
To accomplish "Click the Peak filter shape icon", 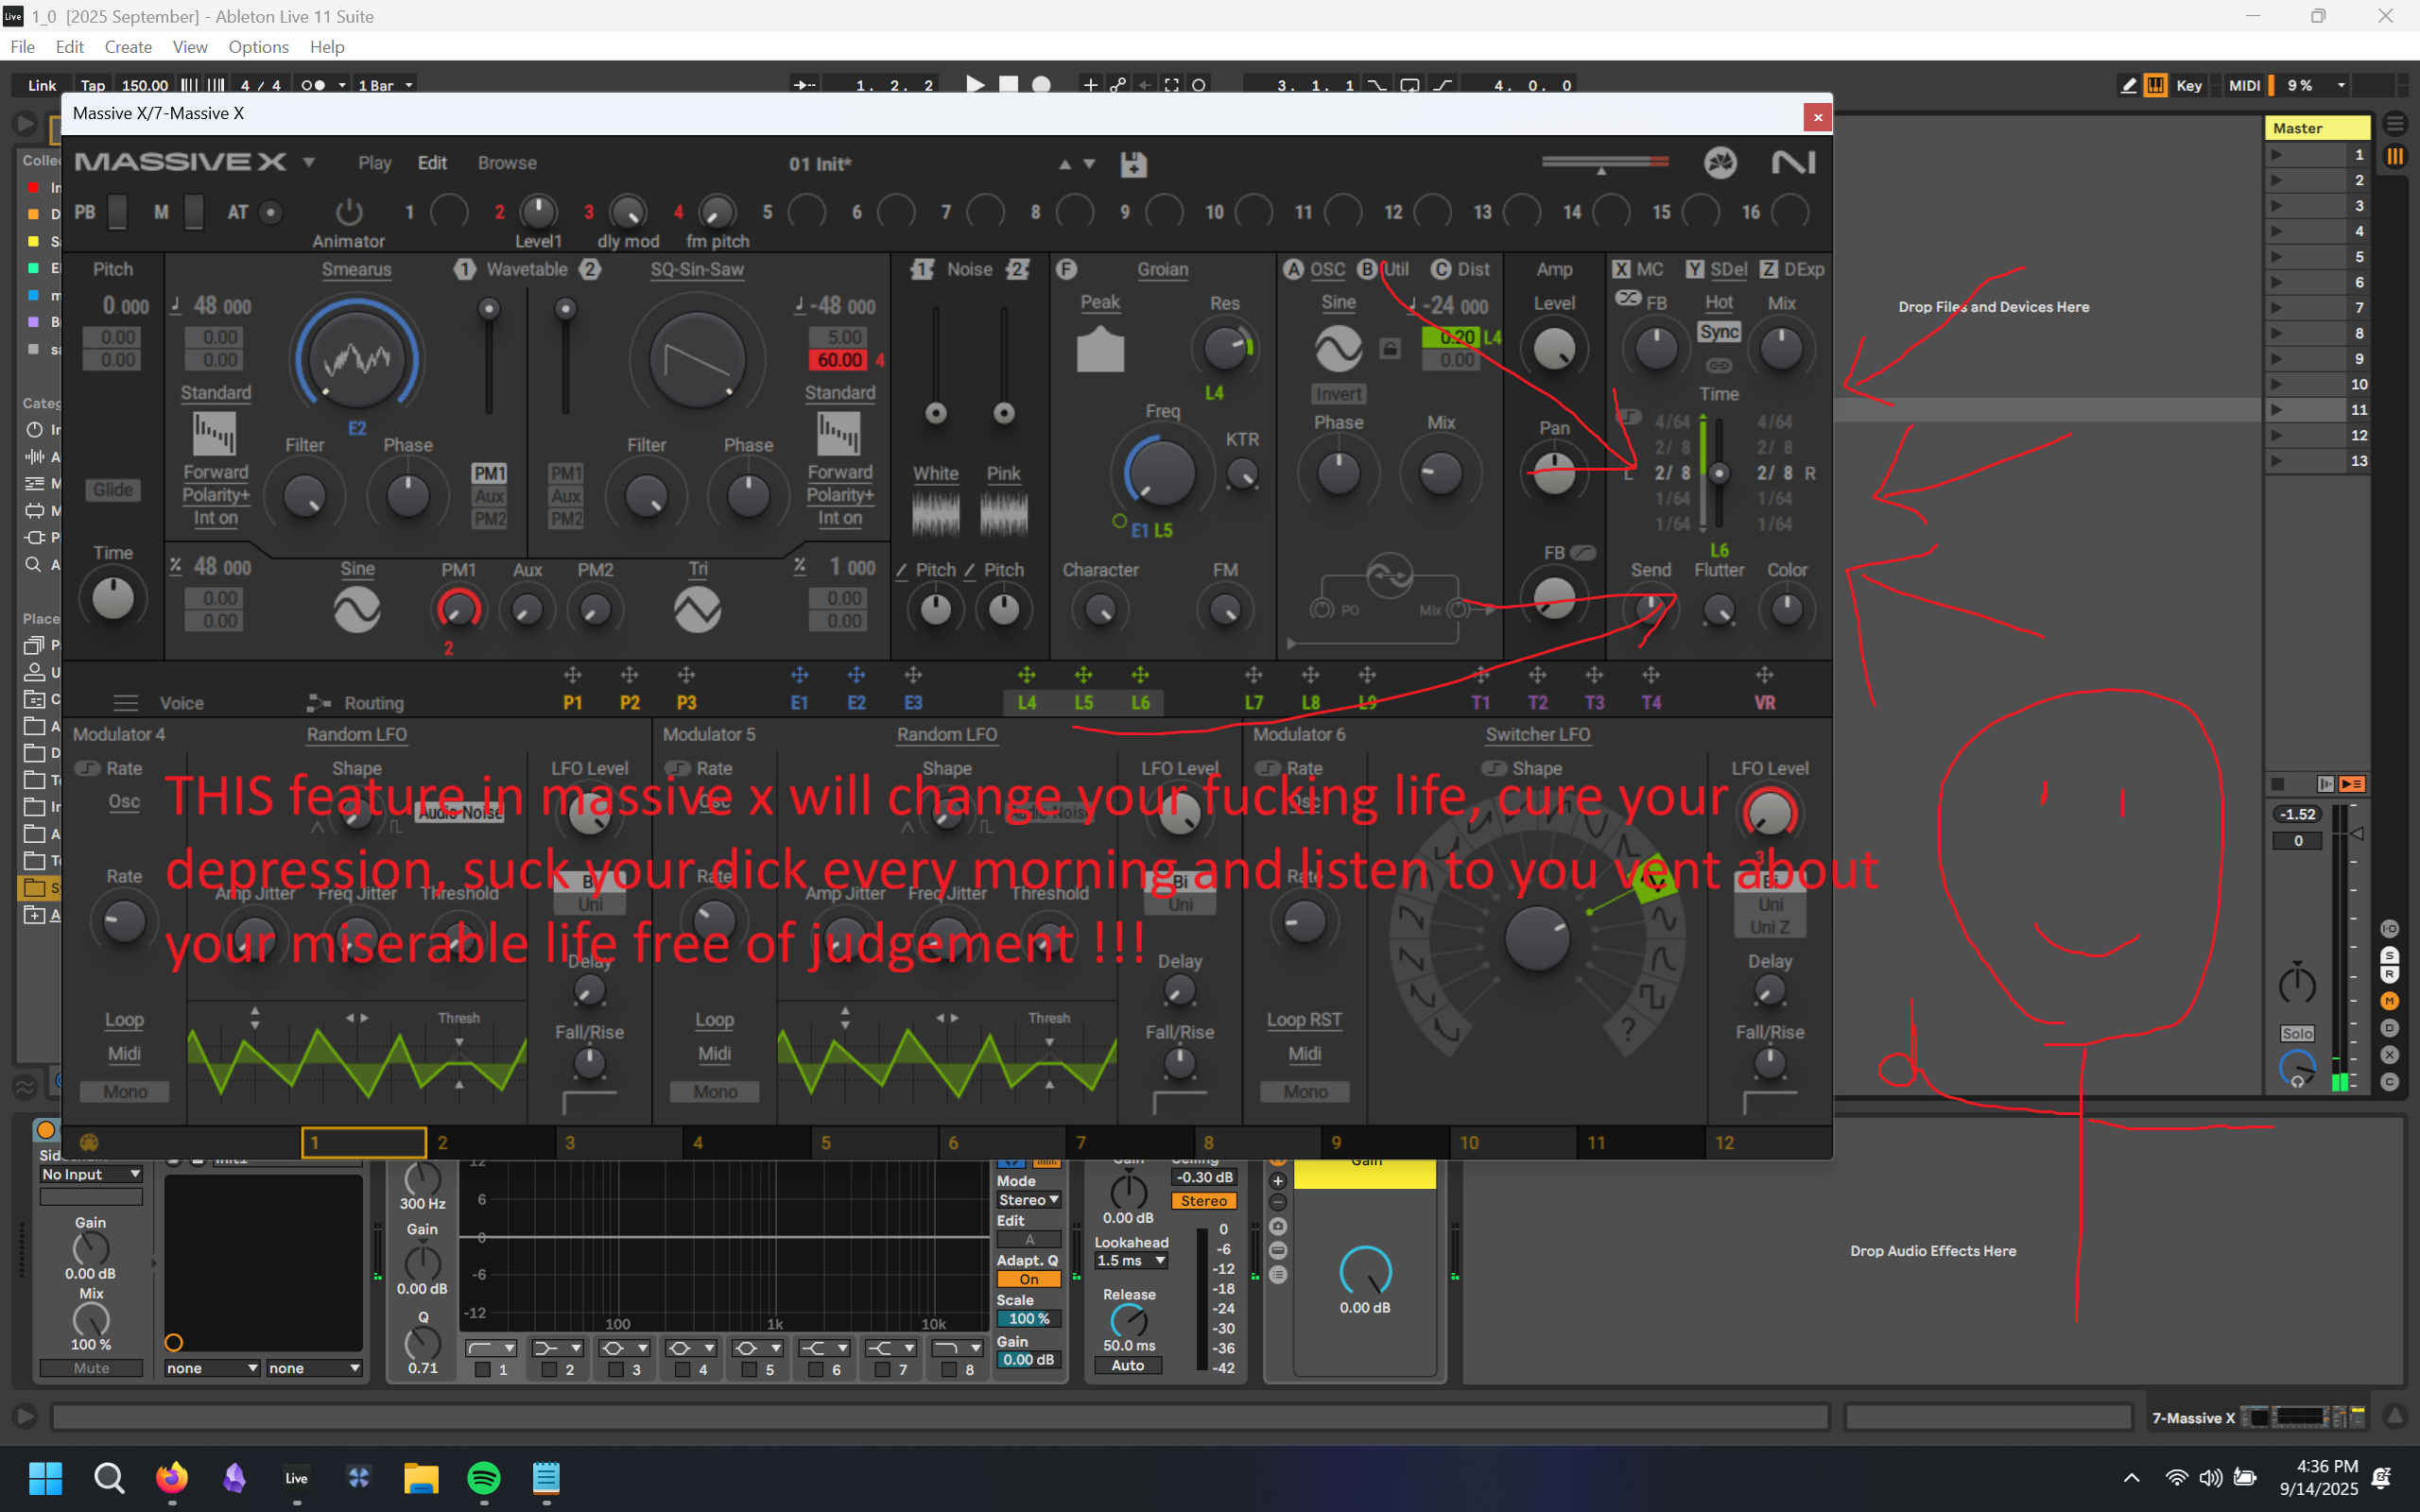I will [1100, 350].
